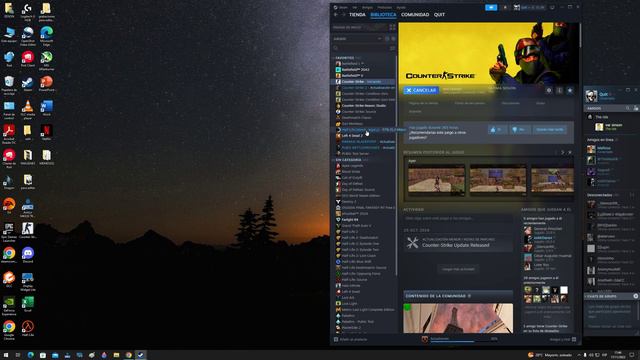Click the Windows Start button
Screen dimensions: 640x360
[x=6, y=355]
